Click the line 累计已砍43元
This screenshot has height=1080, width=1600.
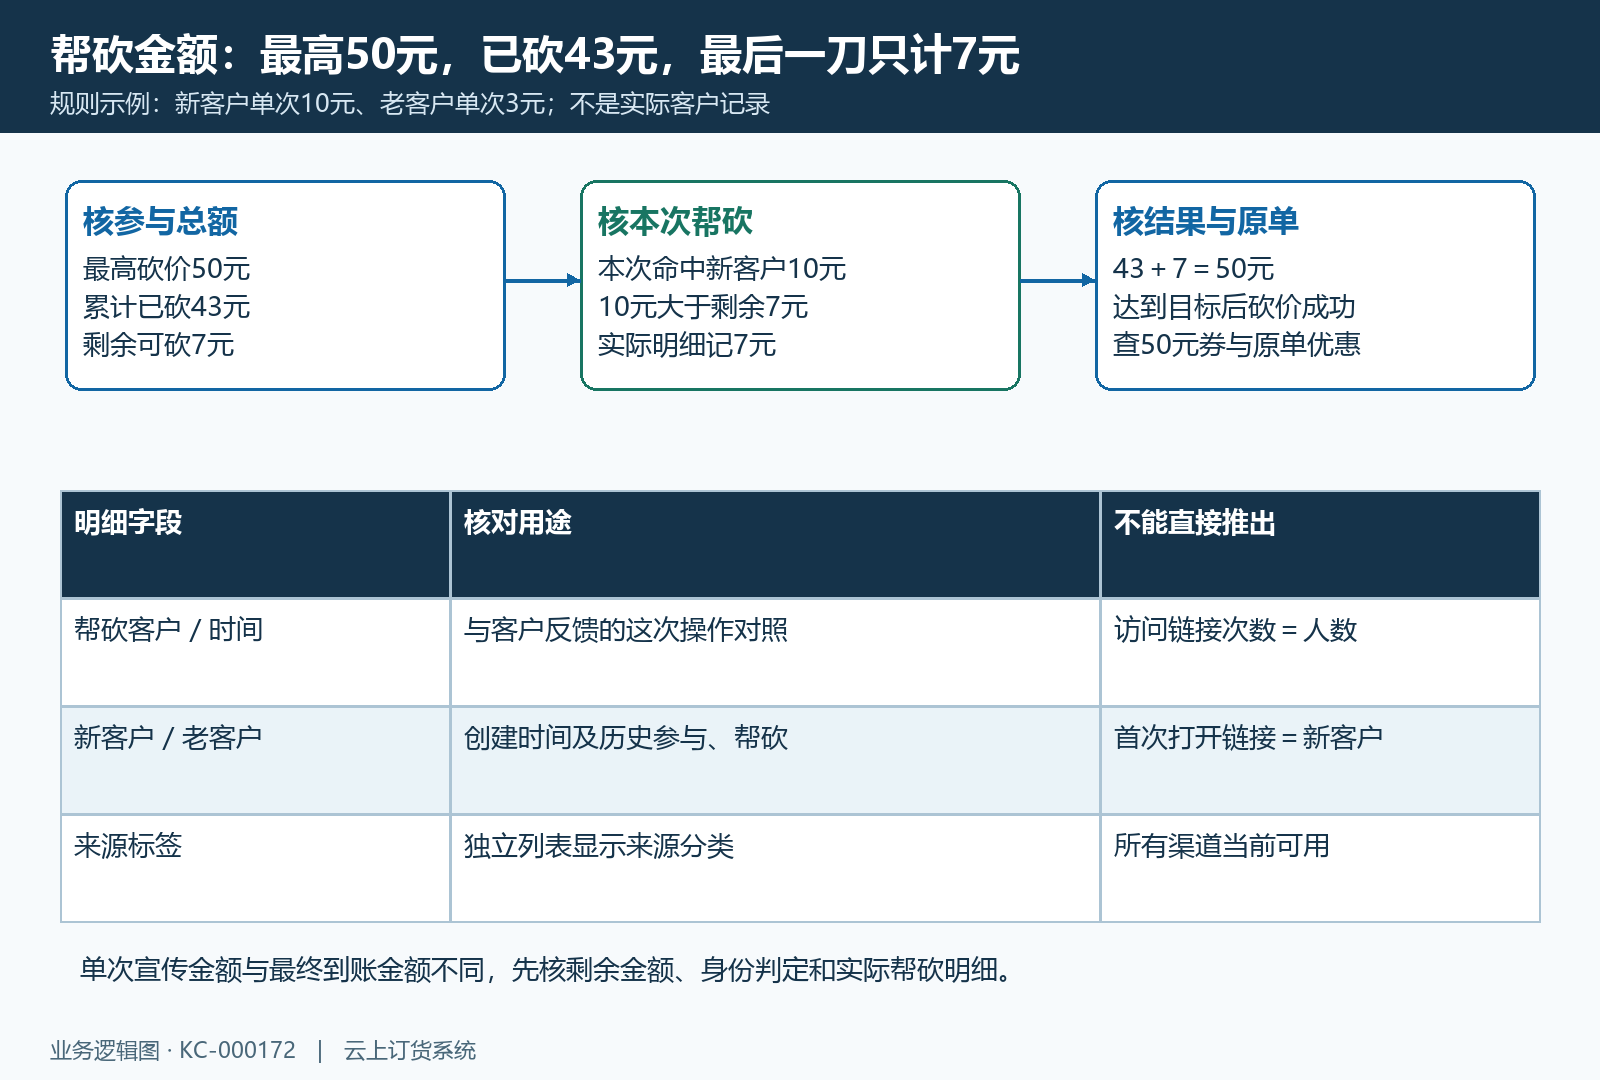pos(166,306)
